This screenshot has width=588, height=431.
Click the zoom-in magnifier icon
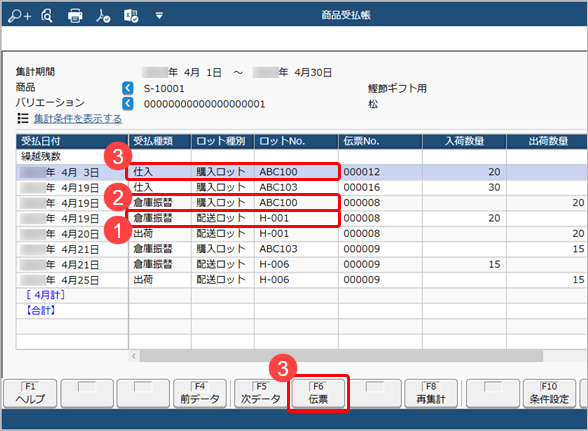click(x=20, y=16)
